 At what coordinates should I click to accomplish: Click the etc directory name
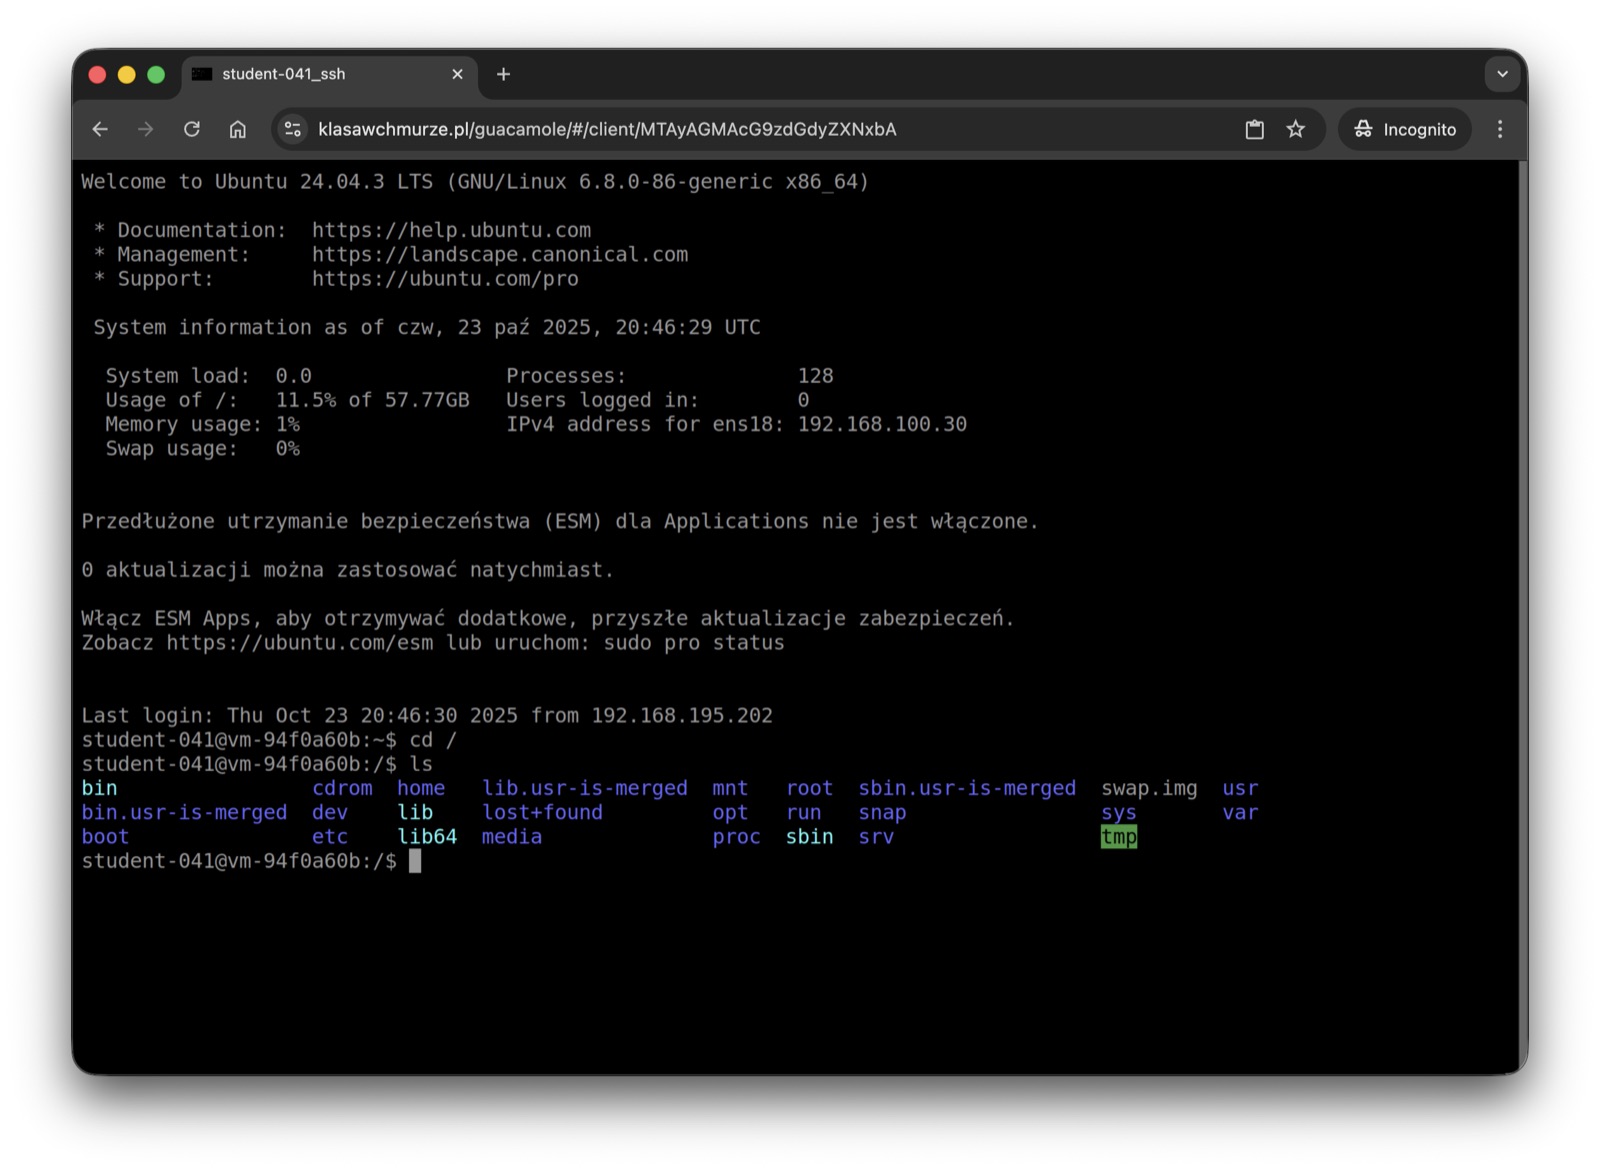point(330,837)
